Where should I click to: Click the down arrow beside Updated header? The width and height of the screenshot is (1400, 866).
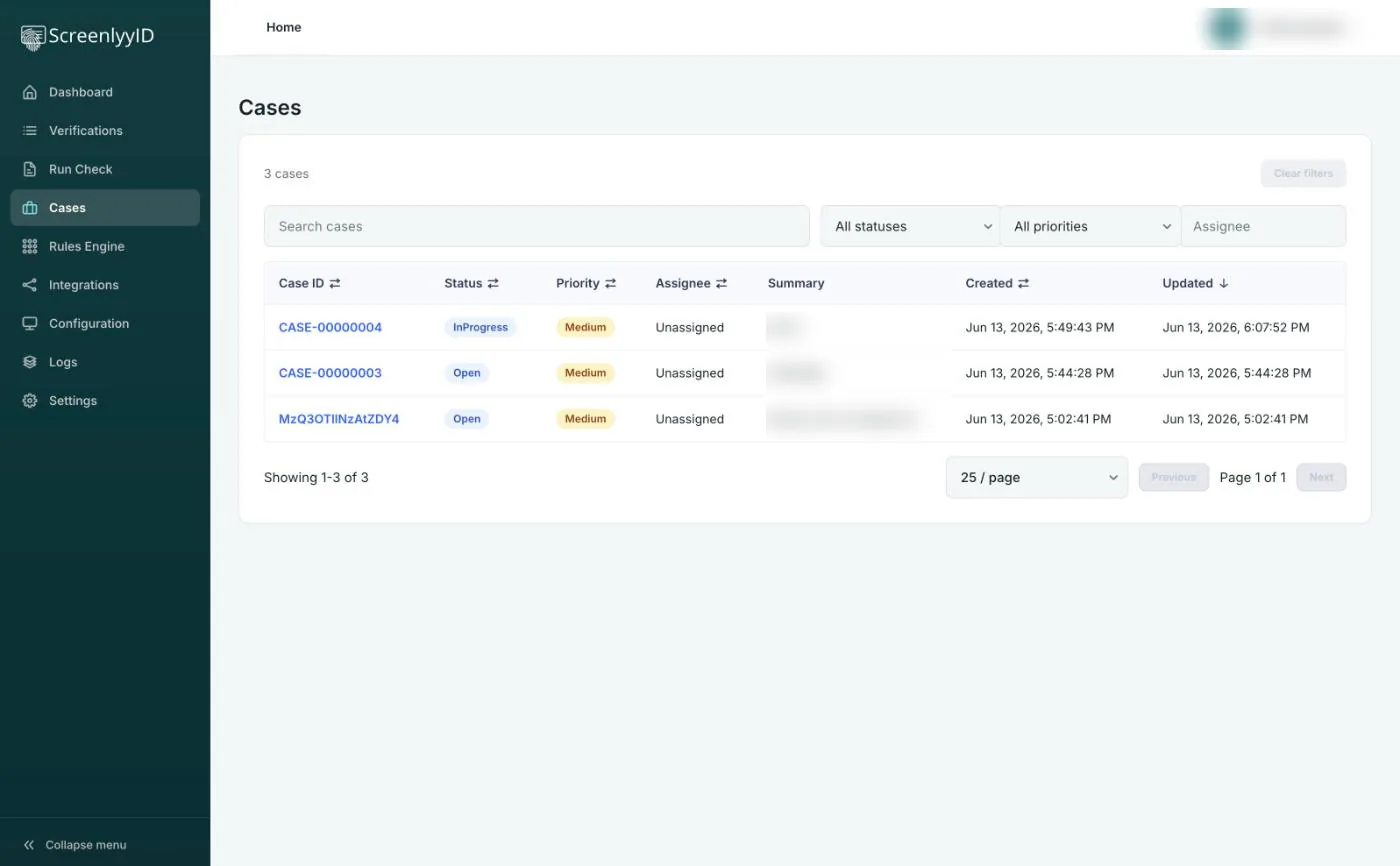click(1224, 284)
